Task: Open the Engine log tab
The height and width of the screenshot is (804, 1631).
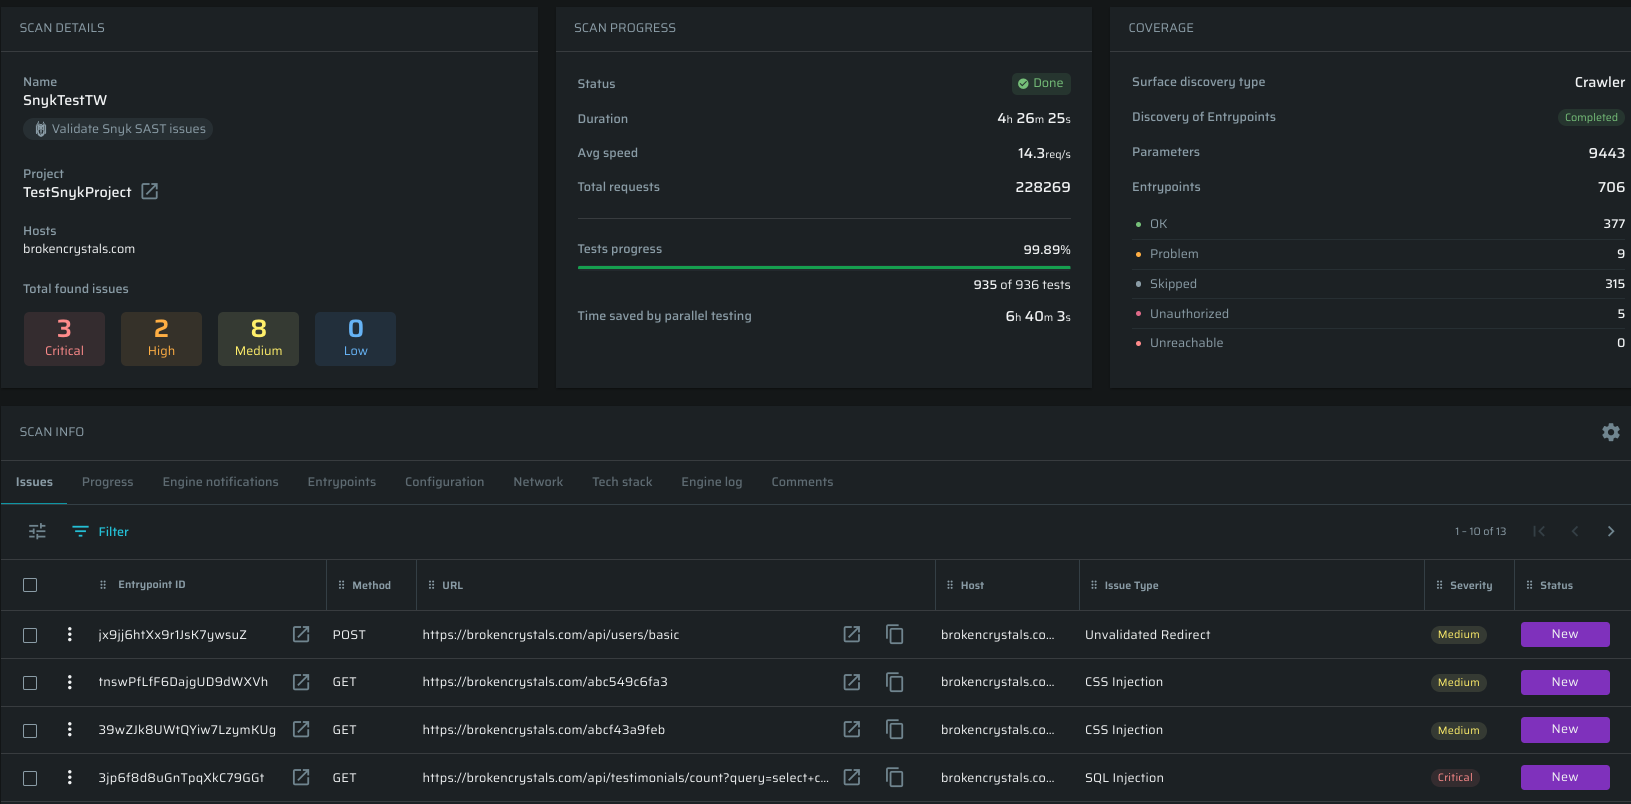Action: (711, 482)
